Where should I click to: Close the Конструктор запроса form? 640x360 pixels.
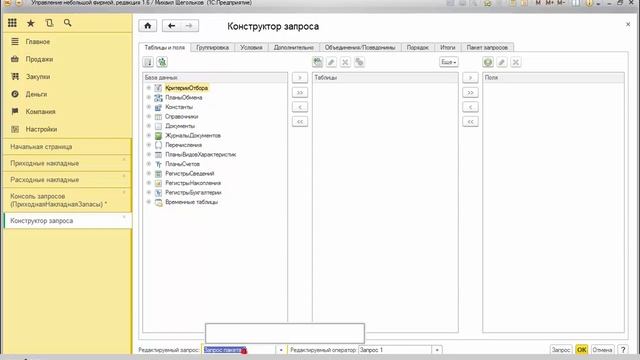pyautogui.click(x=628, y=24)
